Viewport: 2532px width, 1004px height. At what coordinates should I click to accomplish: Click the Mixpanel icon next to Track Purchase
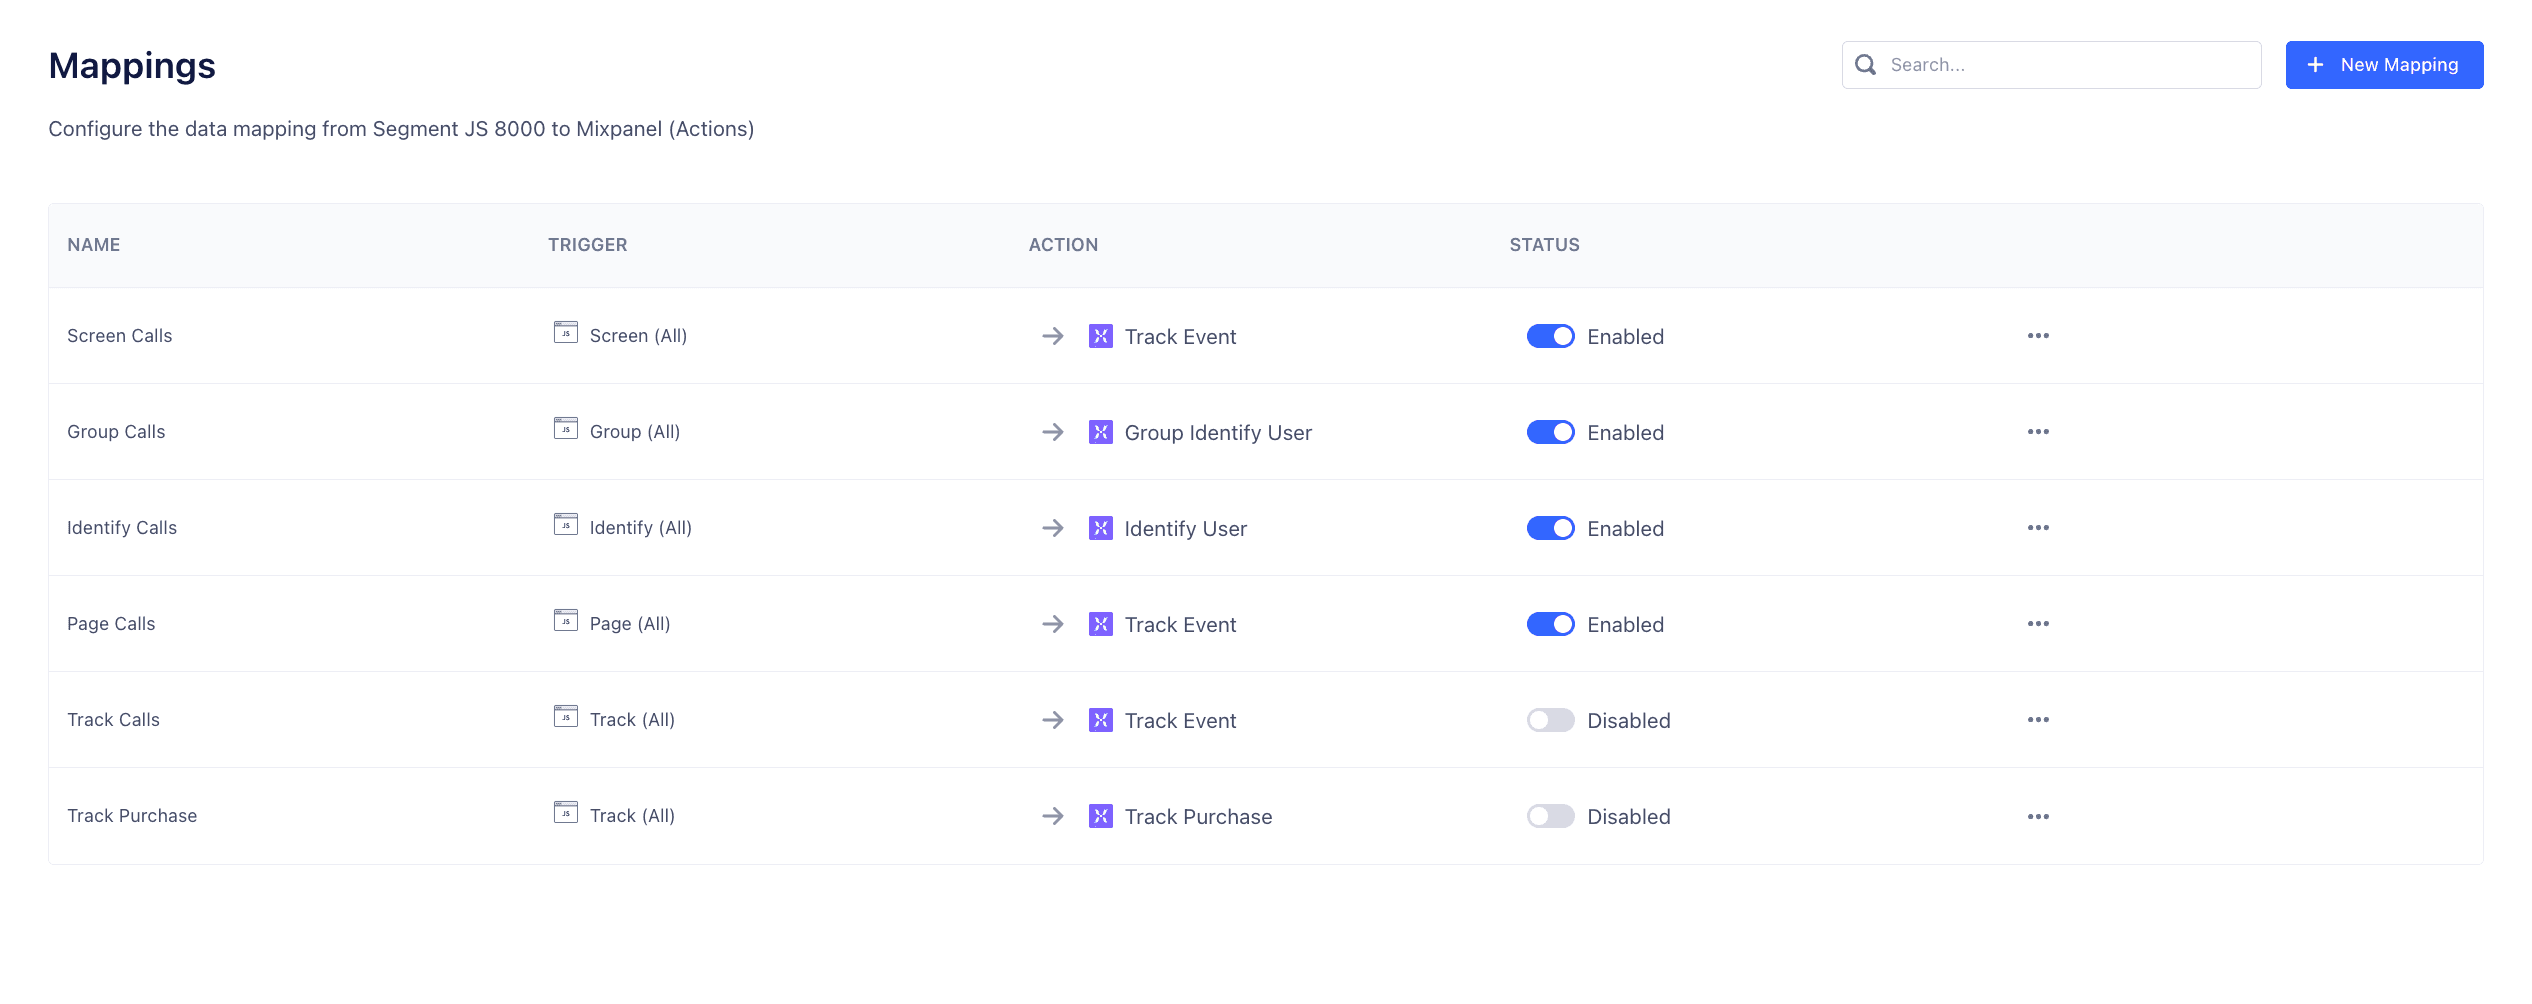pos(1101,816)
